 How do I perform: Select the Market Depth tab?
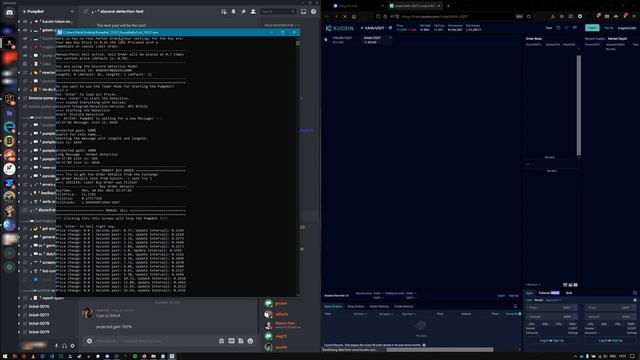coord(617,39)
